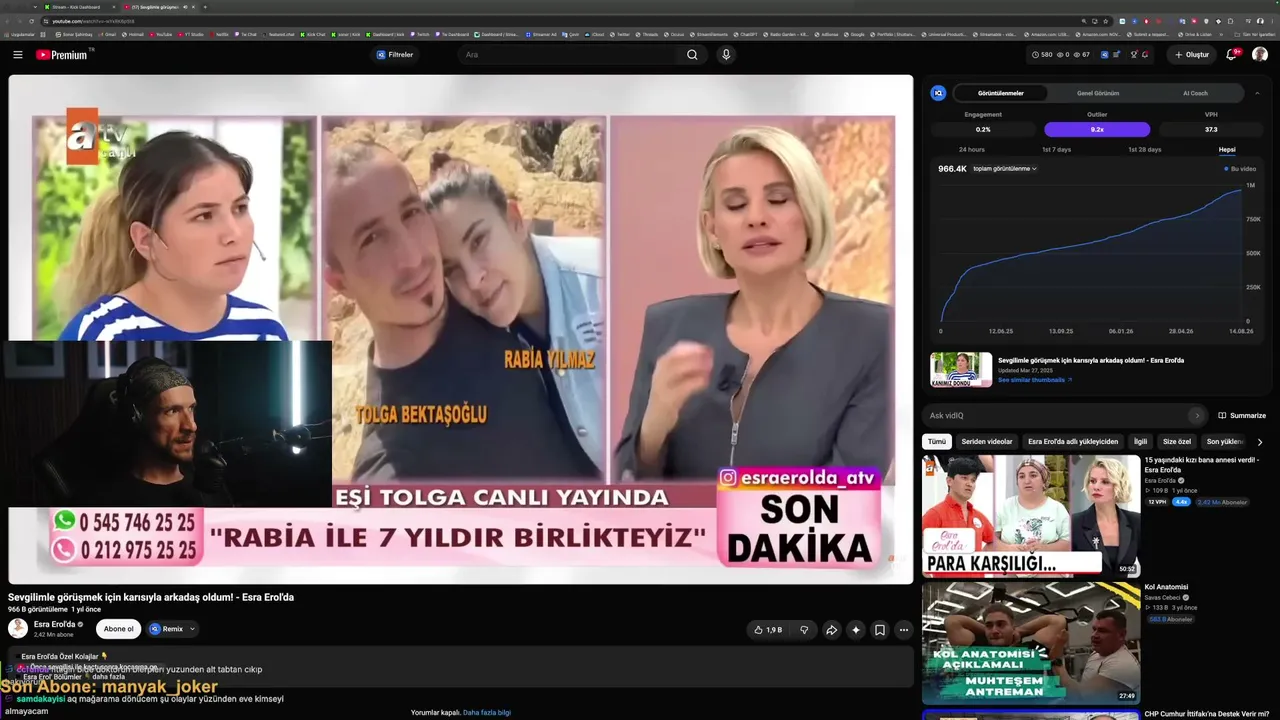Select the 1st 7 days range tab
This screenshot has height=720, width=1280.
coord(1056,150)
